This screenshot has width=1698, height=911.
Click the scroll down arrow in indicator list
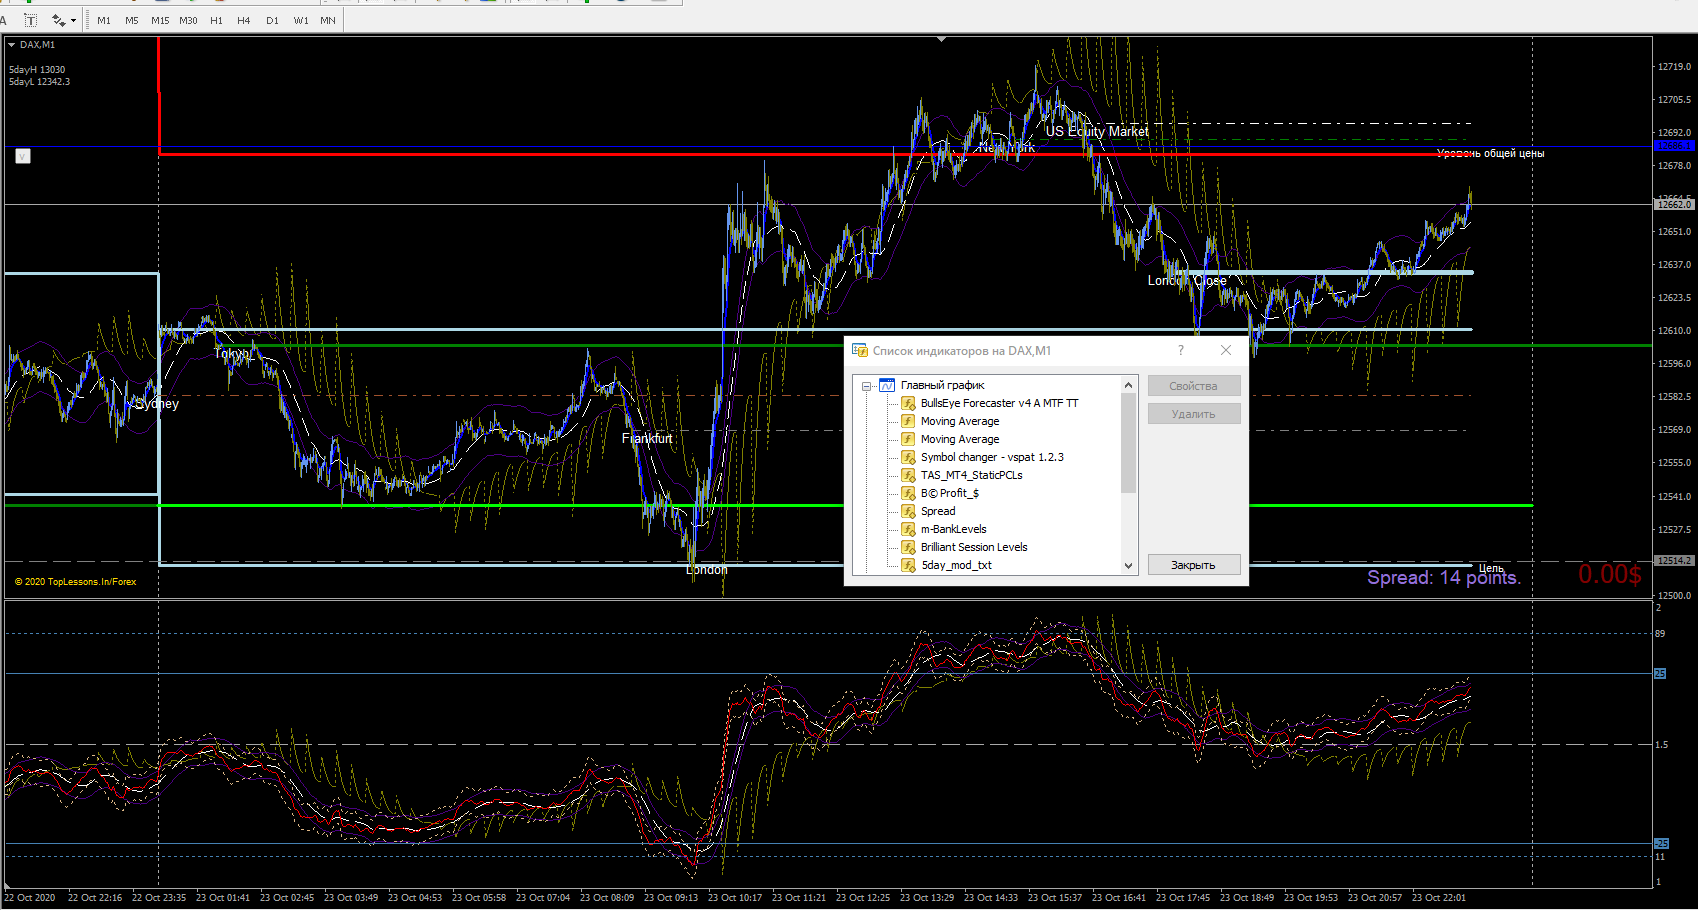(1128, 566)
